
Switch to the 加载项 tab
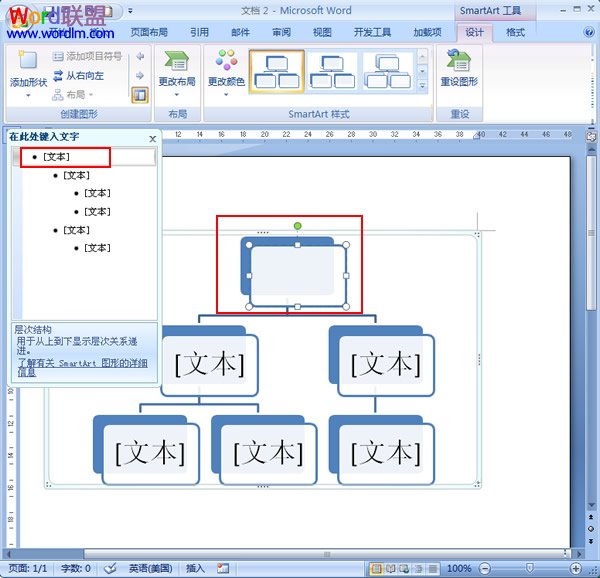click(x=427, y=33)
